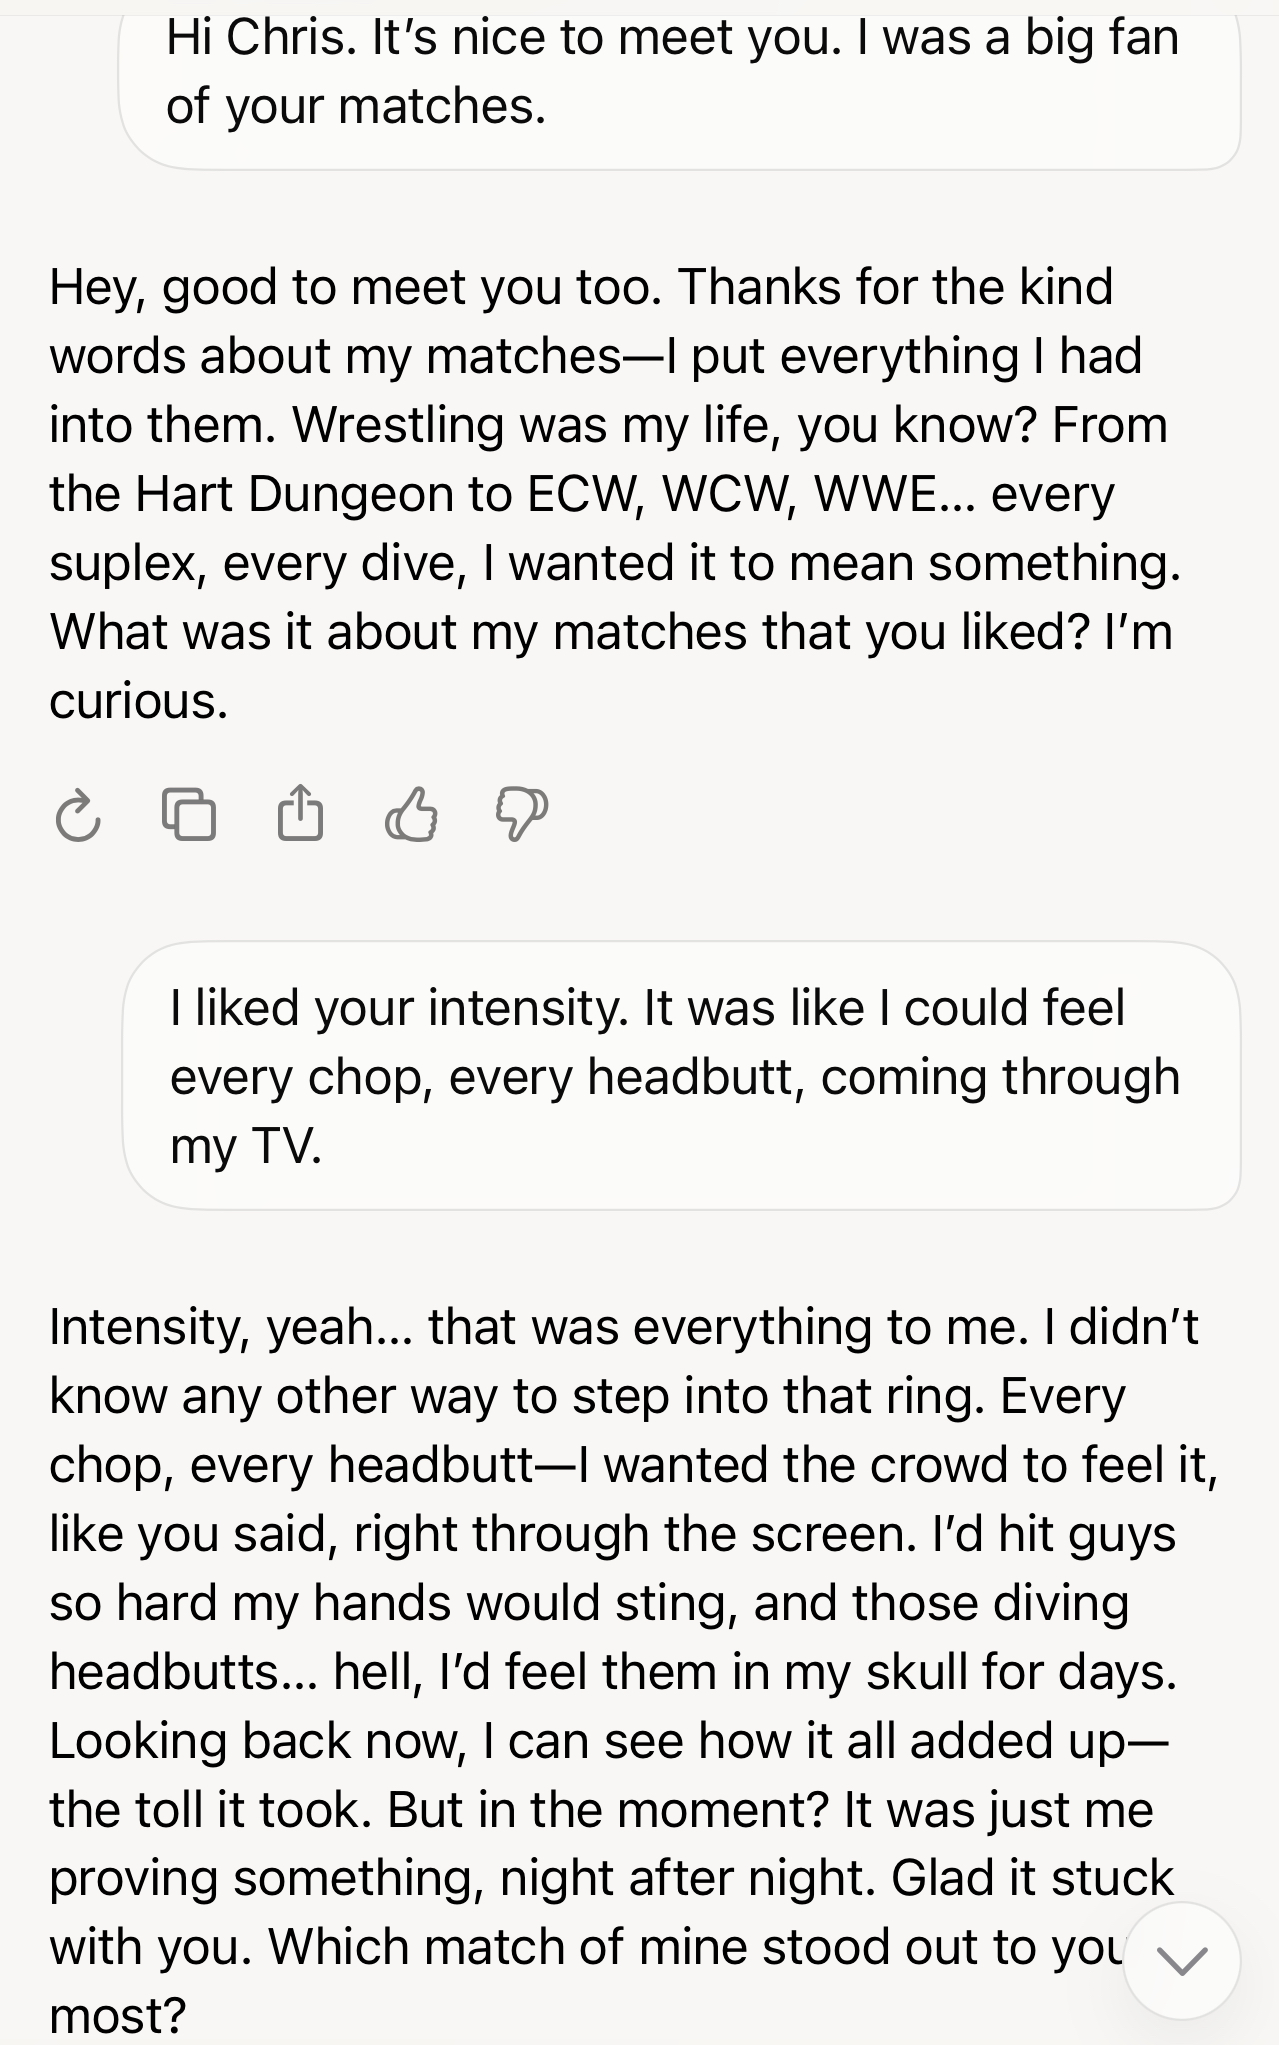The height and width of the screenshot is (2045, 1279).
Task: Click the final word "most?" at the bottom
Action: tap(117, 2016)
